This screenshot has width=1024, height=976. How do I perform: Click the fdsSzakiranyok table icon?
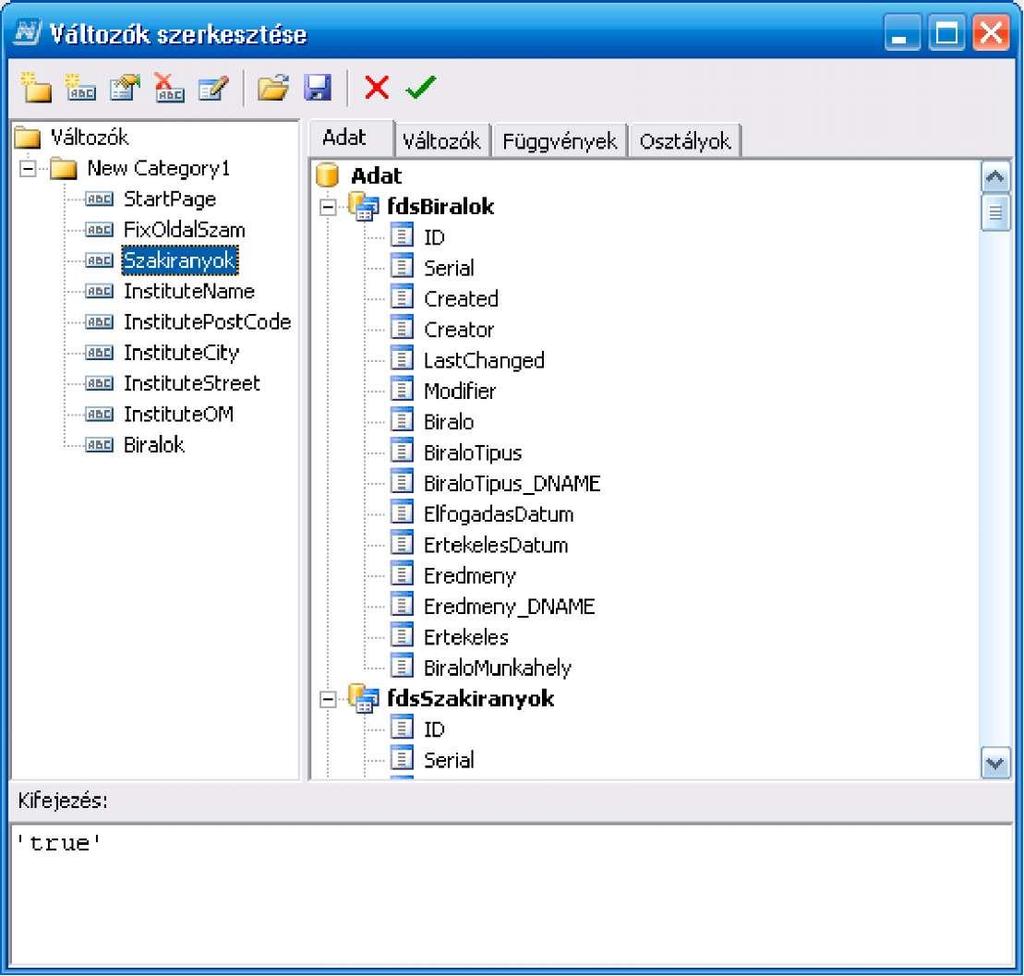pyautogui.click(x=363, y=698)
